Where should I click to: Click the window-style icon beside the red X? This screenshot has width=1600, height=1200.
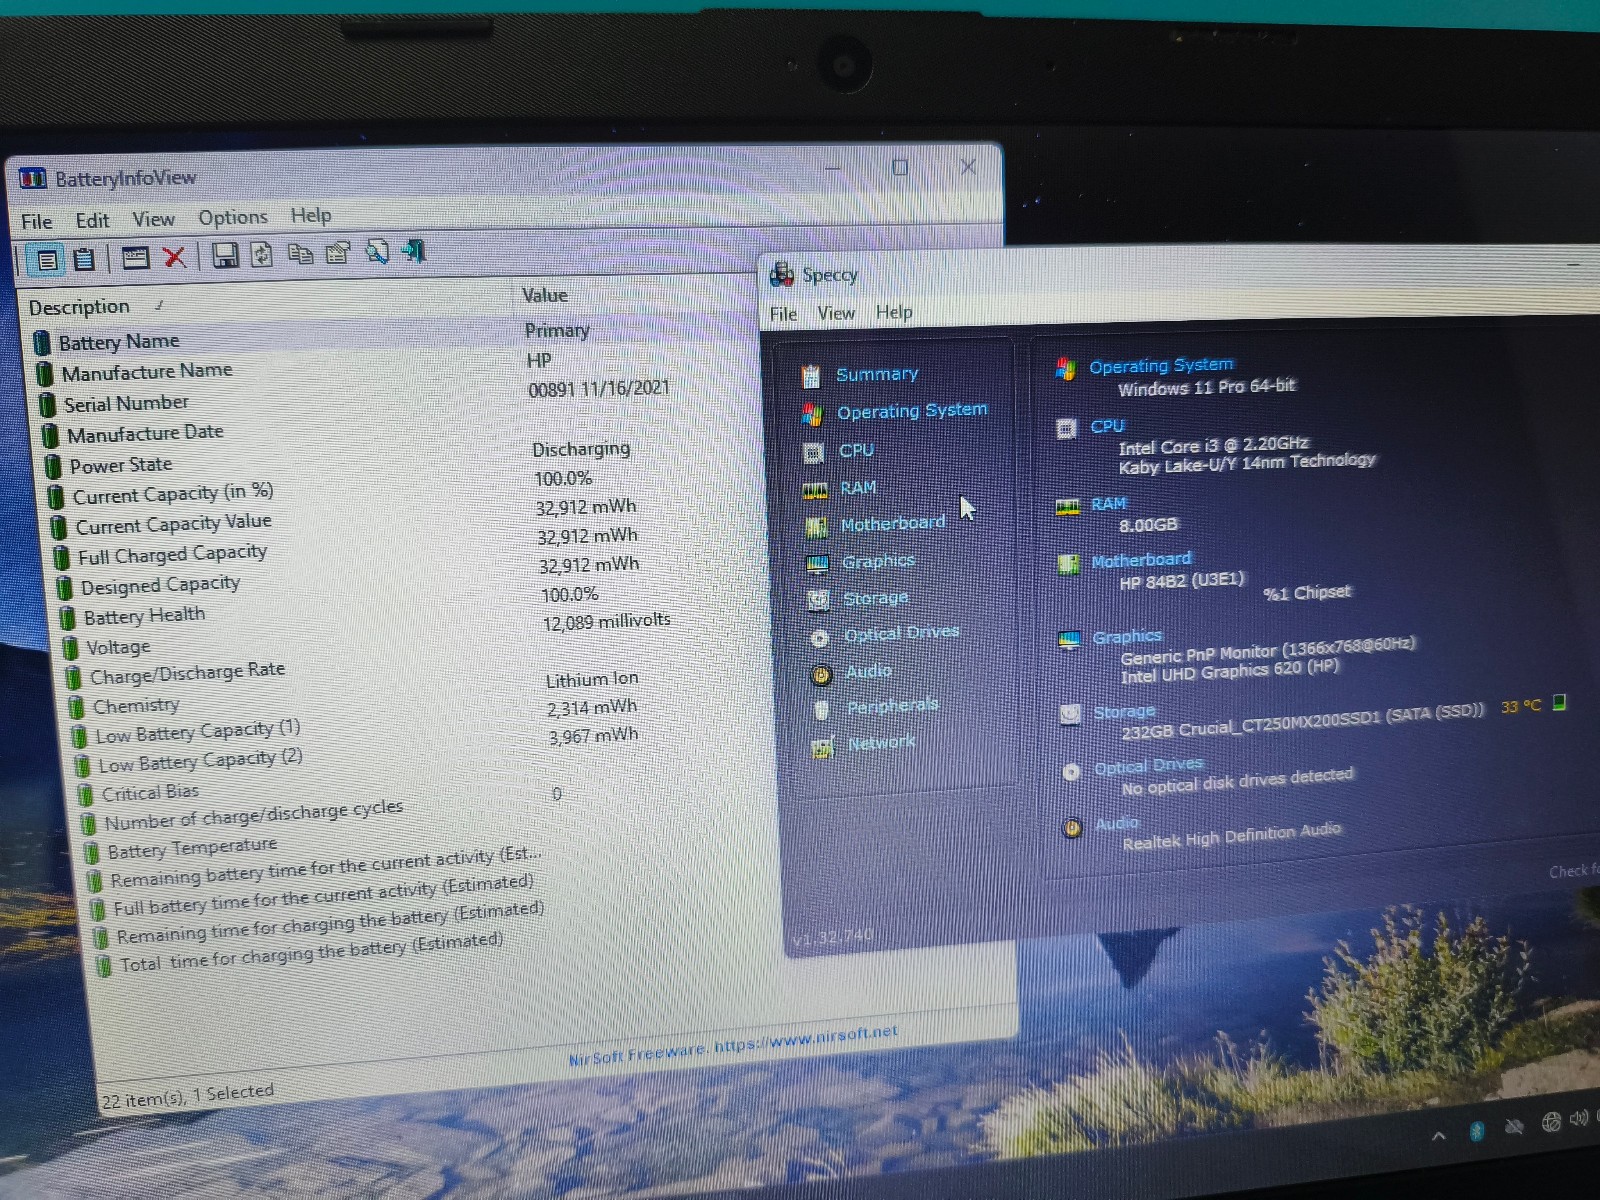pyautogui.click(x=135, y=258)
